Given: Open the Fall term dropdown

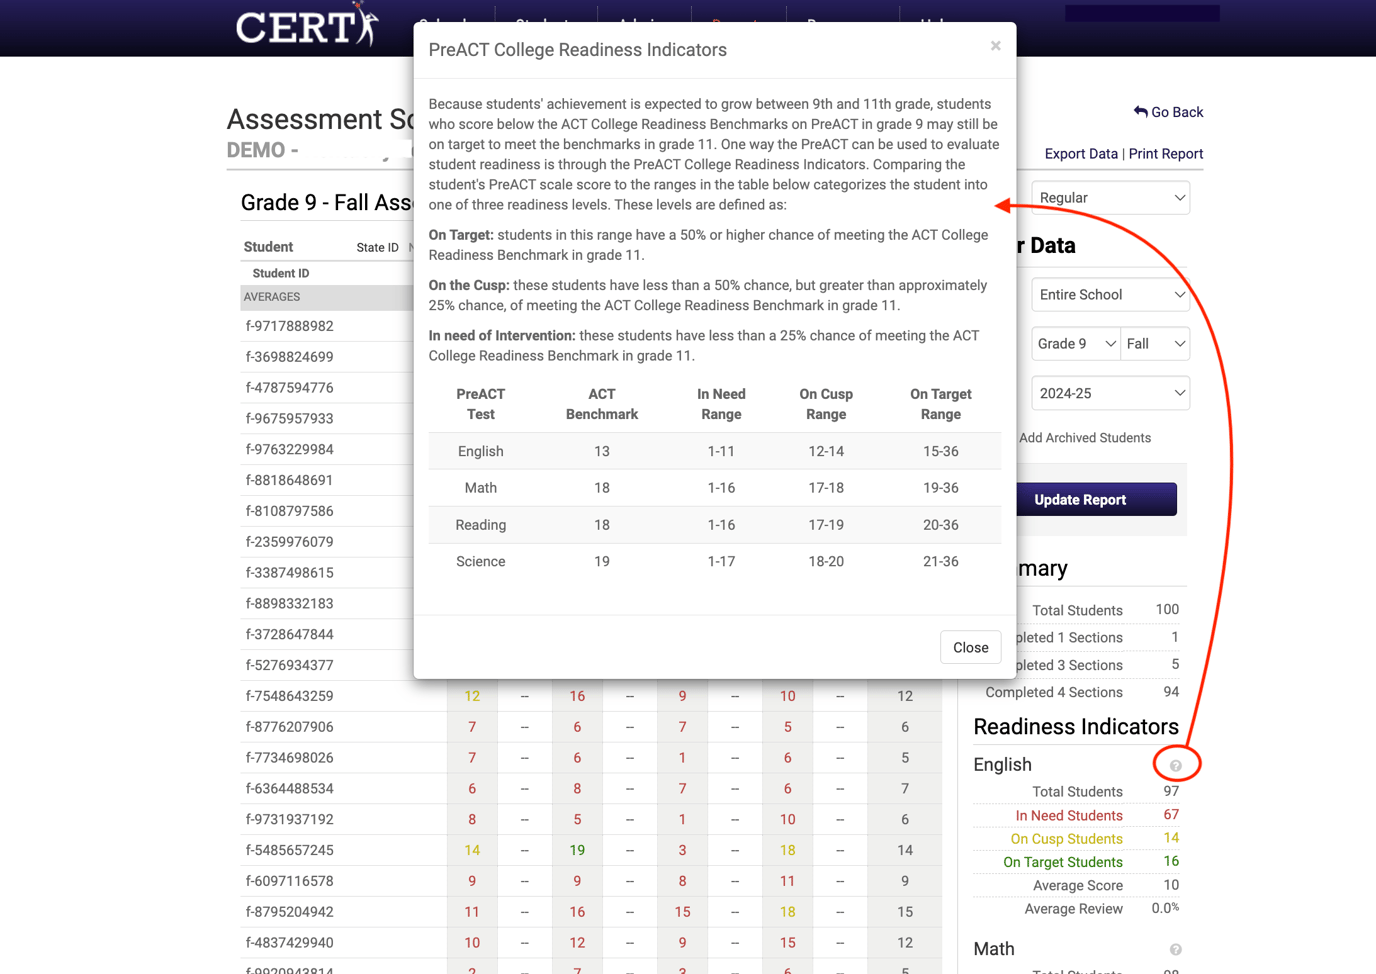Looking at the screenshot, I should [x=1155, y=343].
